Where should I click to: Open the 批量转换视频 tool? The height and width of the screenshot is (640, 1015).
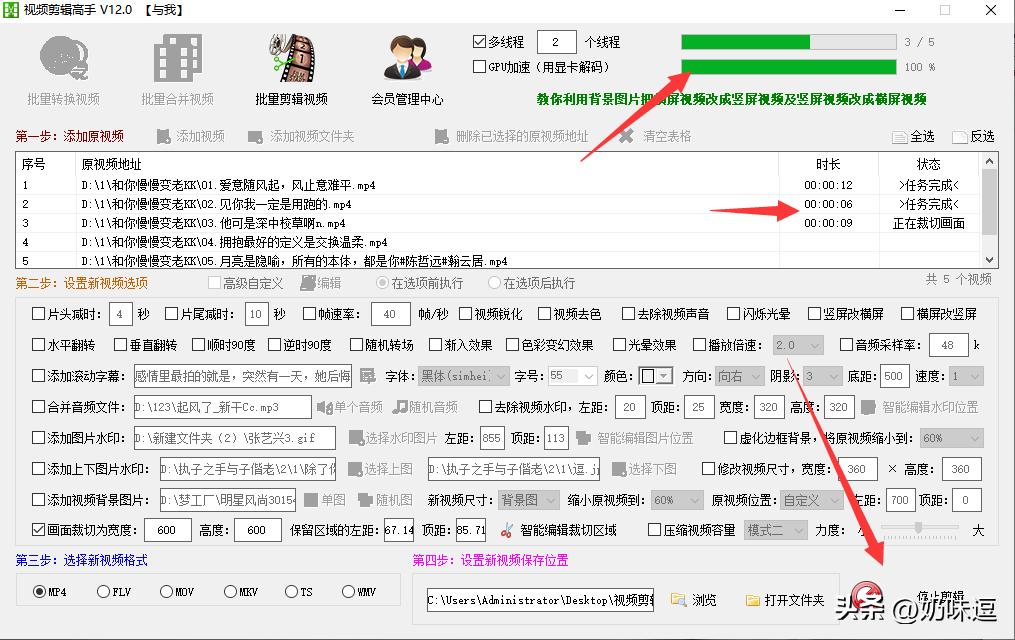[x=63, y=62]
